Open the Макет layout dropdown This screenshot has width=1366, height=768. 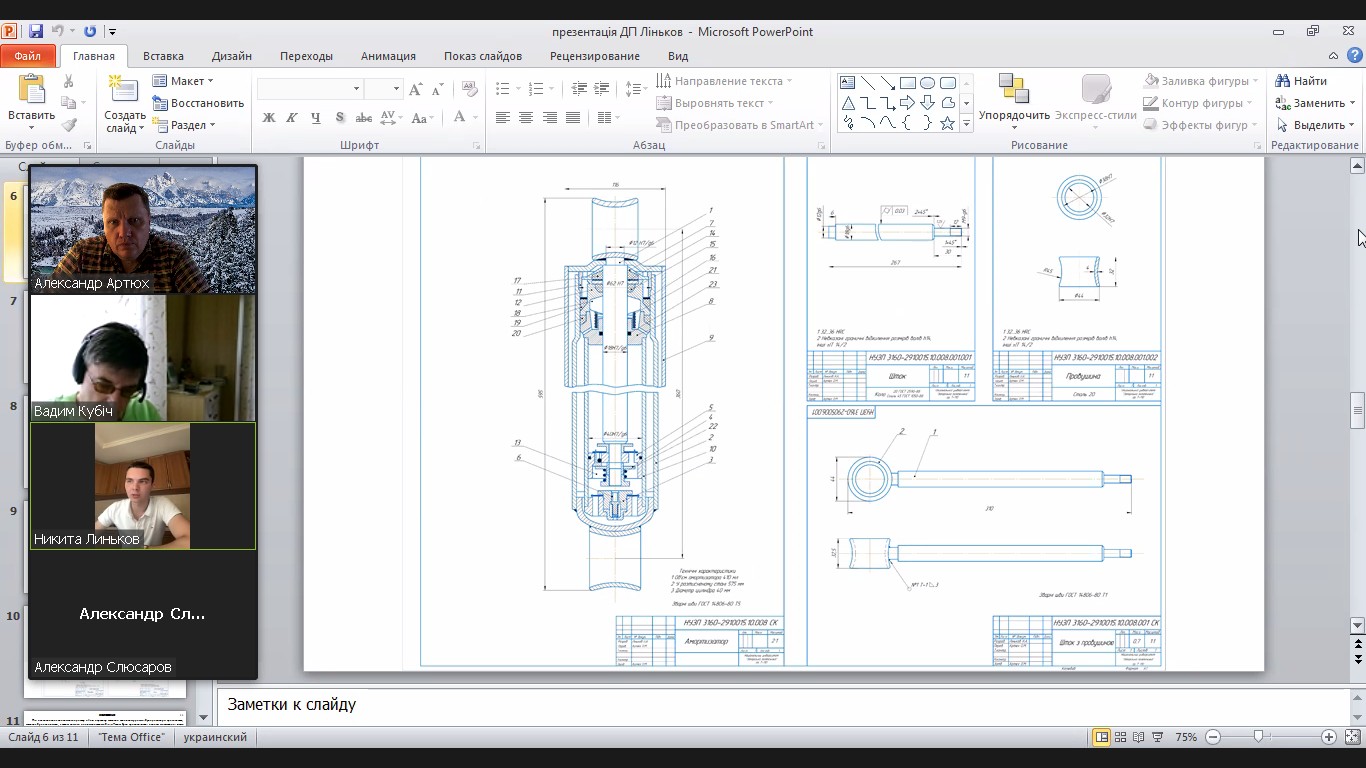tap(183, 81)
